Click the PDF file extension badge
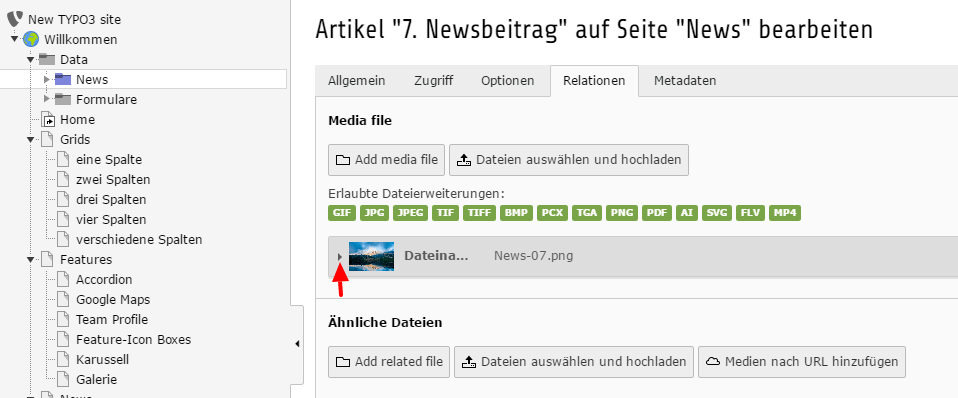This screenshot has width=958, height=398. 657,213
